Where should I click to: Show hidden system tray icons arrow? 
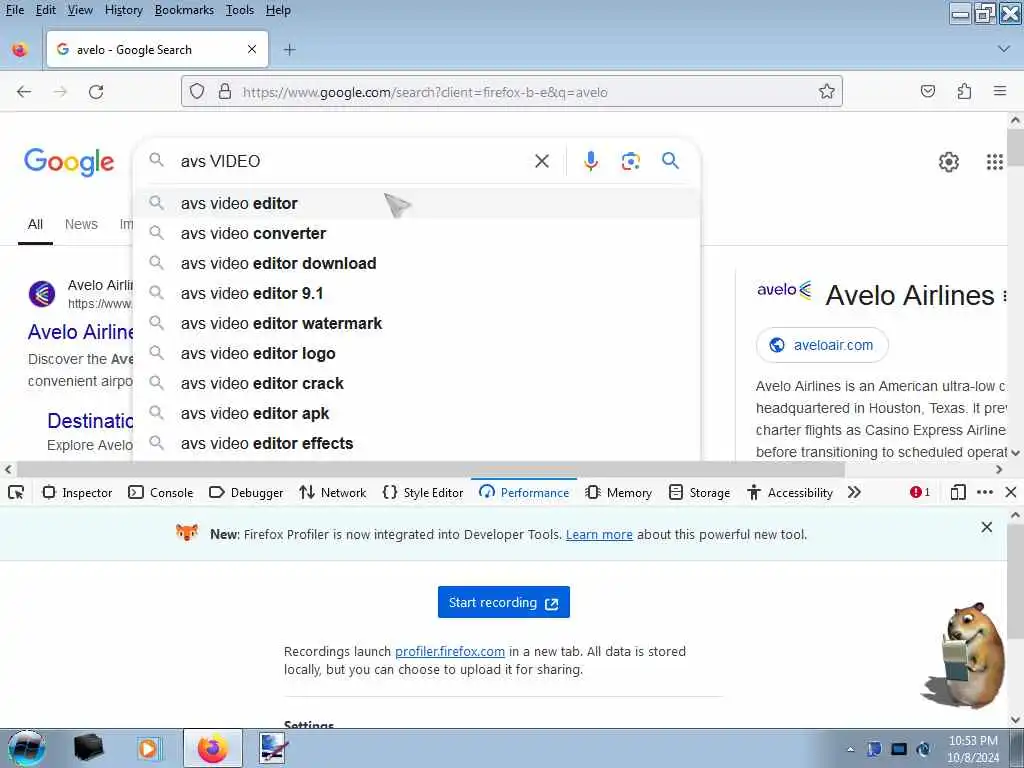click(x=850, y=749)
